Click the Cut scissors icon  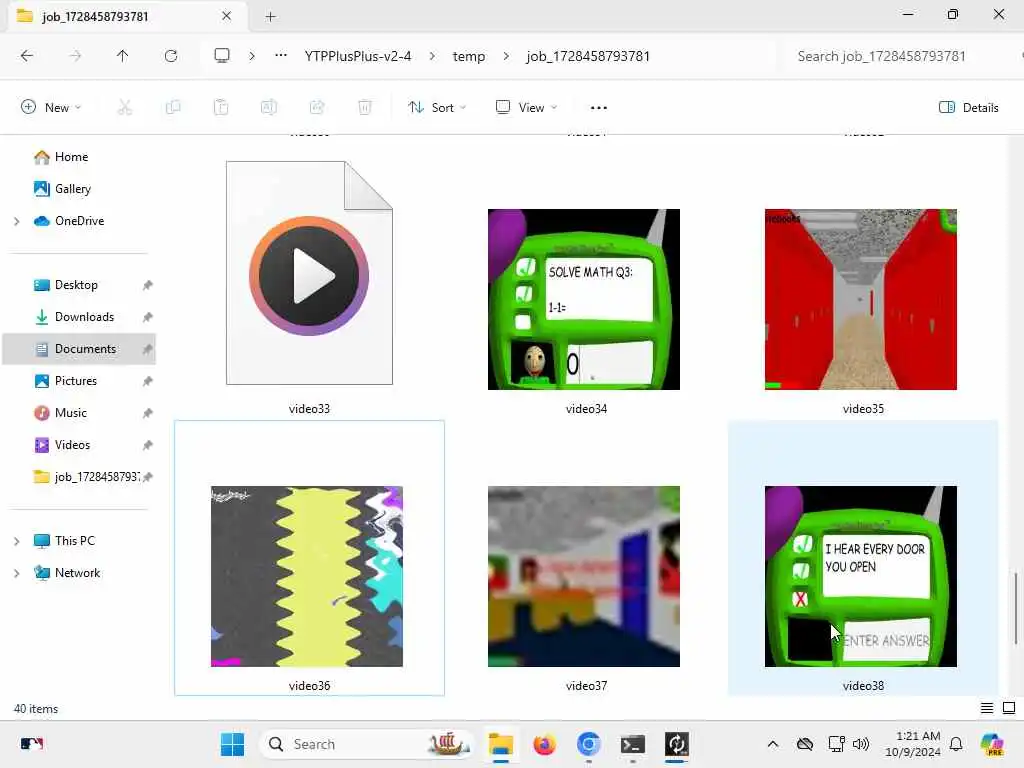[125, 108]
